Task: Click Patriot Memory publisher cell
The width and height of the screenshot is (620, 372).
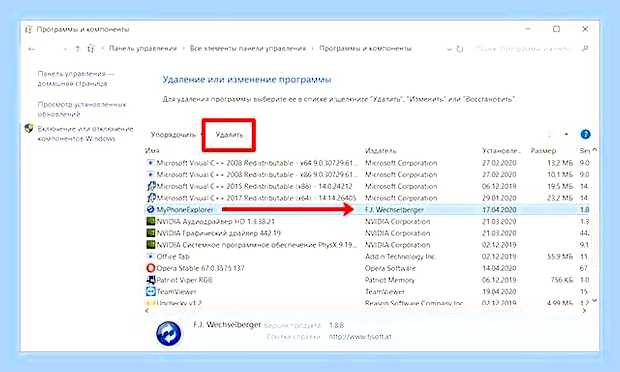Action: [389, 280]
